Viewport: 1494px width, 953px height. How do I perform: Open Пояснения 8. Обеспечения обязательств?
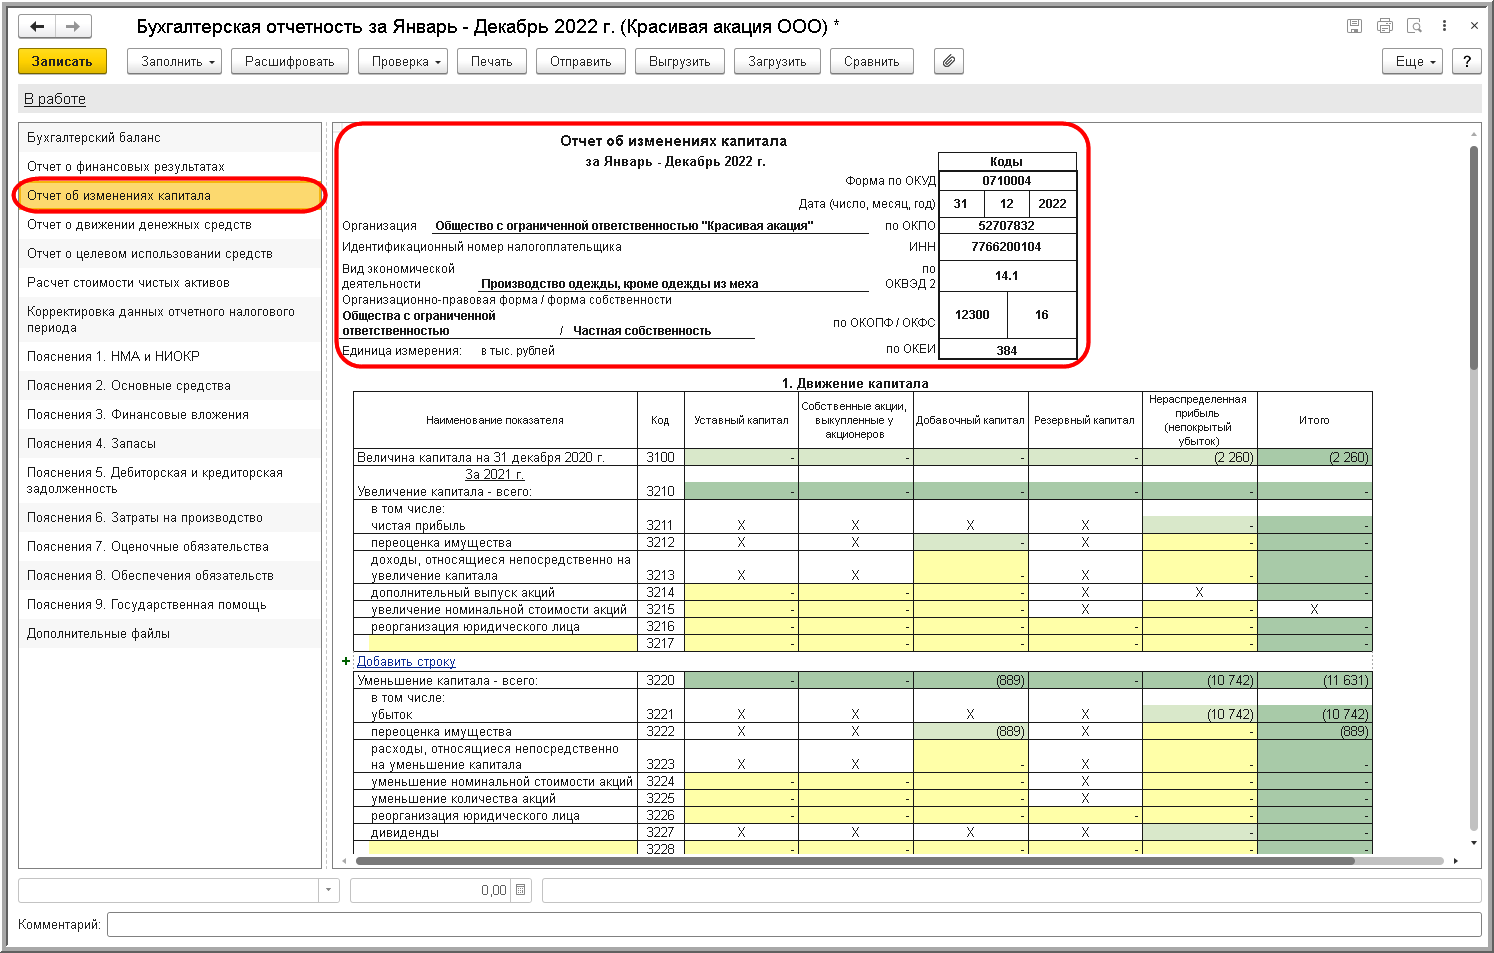pyautogui.click(x=170, y=576)
